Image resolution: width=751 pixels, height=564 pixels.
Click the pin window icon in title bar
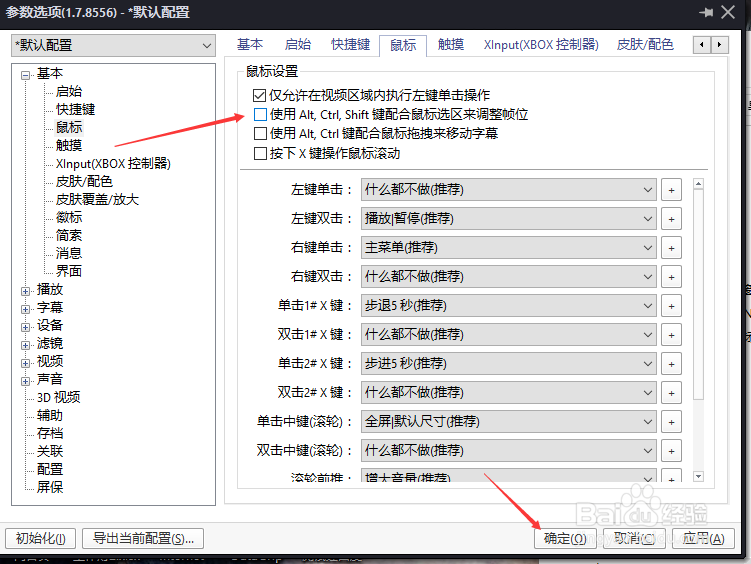706,12
